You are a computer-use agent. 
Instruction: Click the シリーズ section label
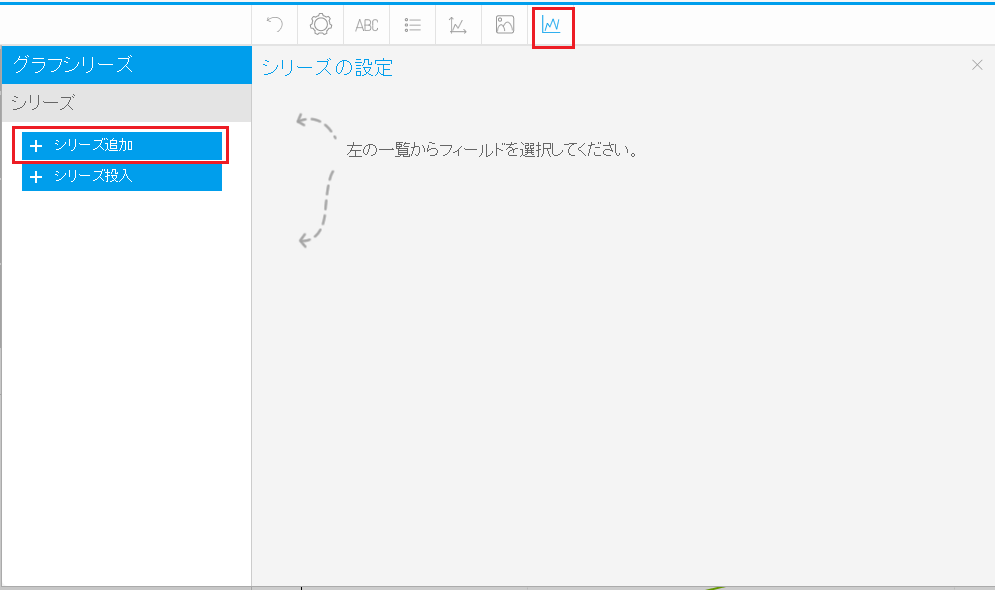pyautogui.click(x=127, y=103)
